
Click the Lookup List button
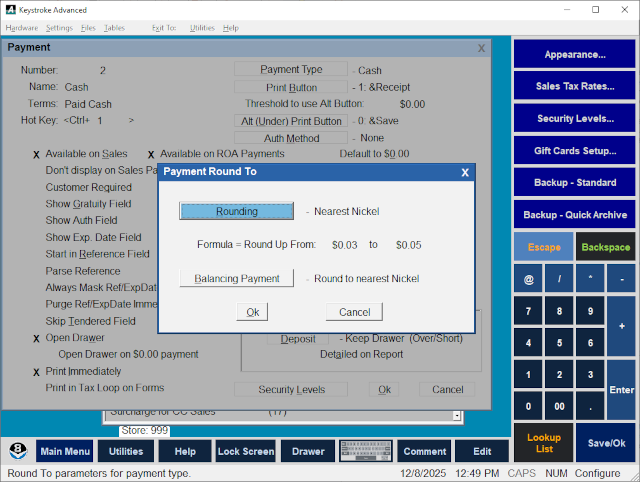(x=544, y=443)
